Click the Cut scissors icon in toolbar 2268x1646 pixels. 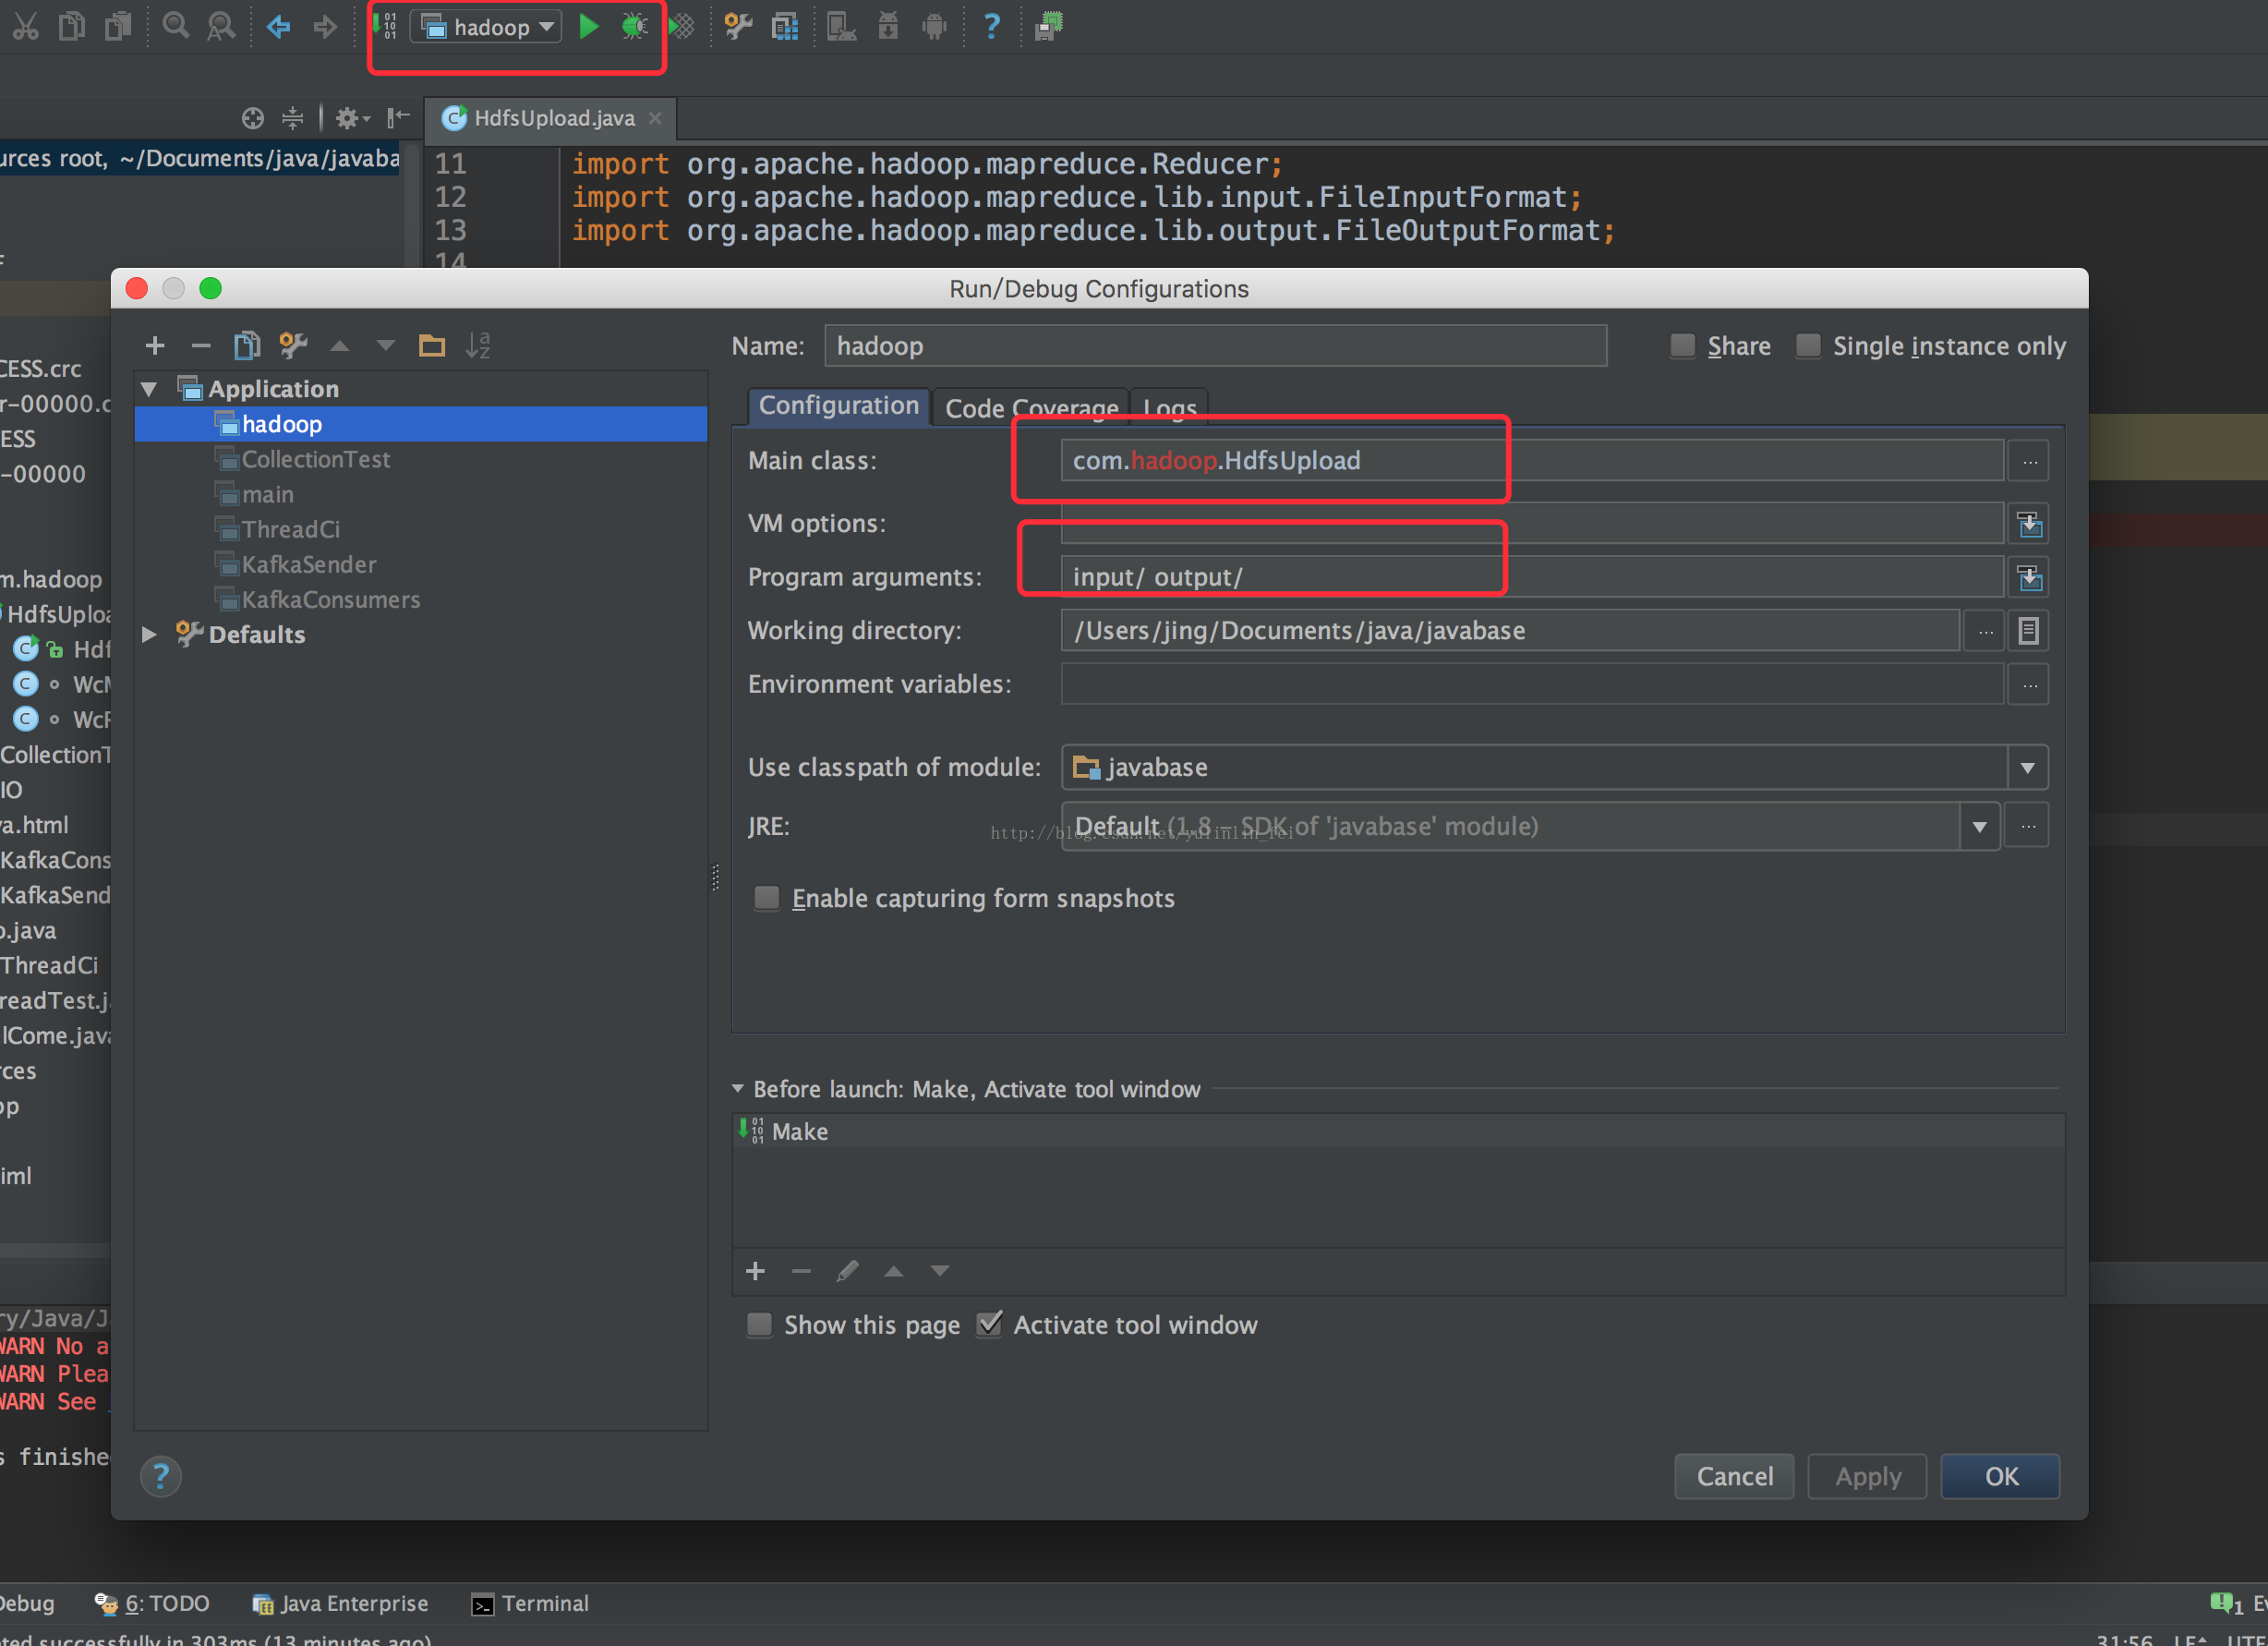[x=25, y=26]
